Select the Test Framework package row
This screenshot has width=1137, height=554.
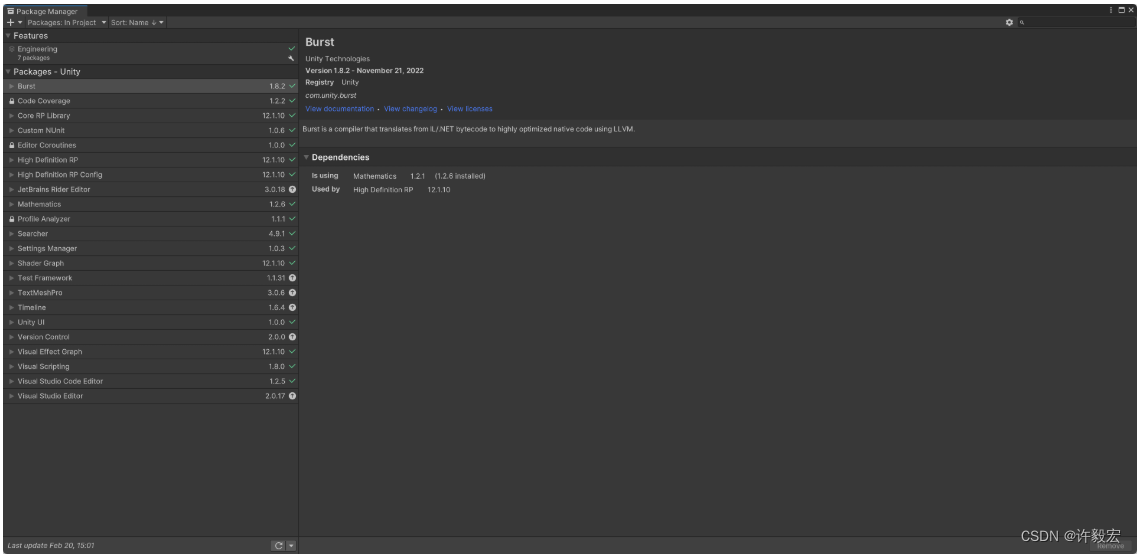coord(151,278)
